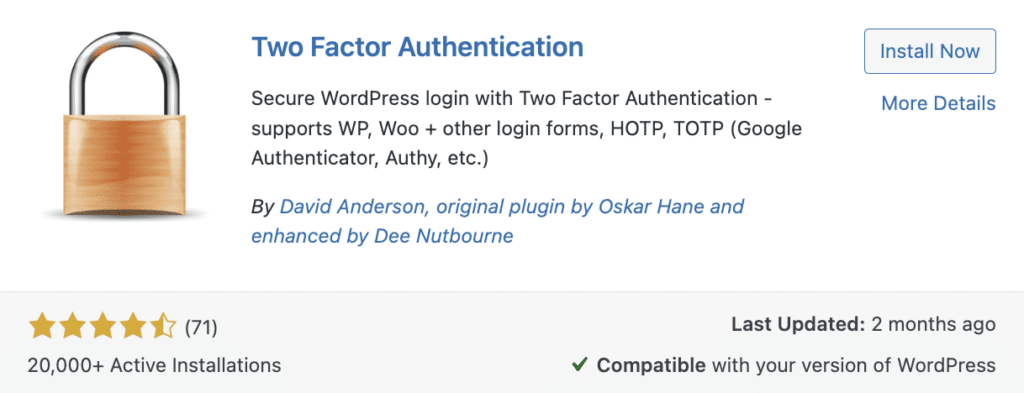Click 'Authenticator, Authy, etc.' description line

[x=370, y=159]
